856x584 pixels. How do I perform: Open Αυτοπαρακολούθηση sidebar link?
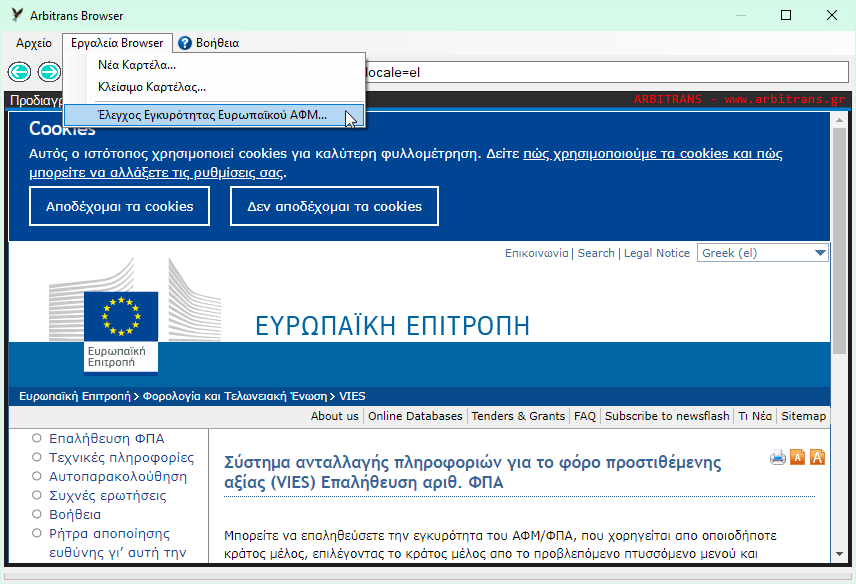118,476
